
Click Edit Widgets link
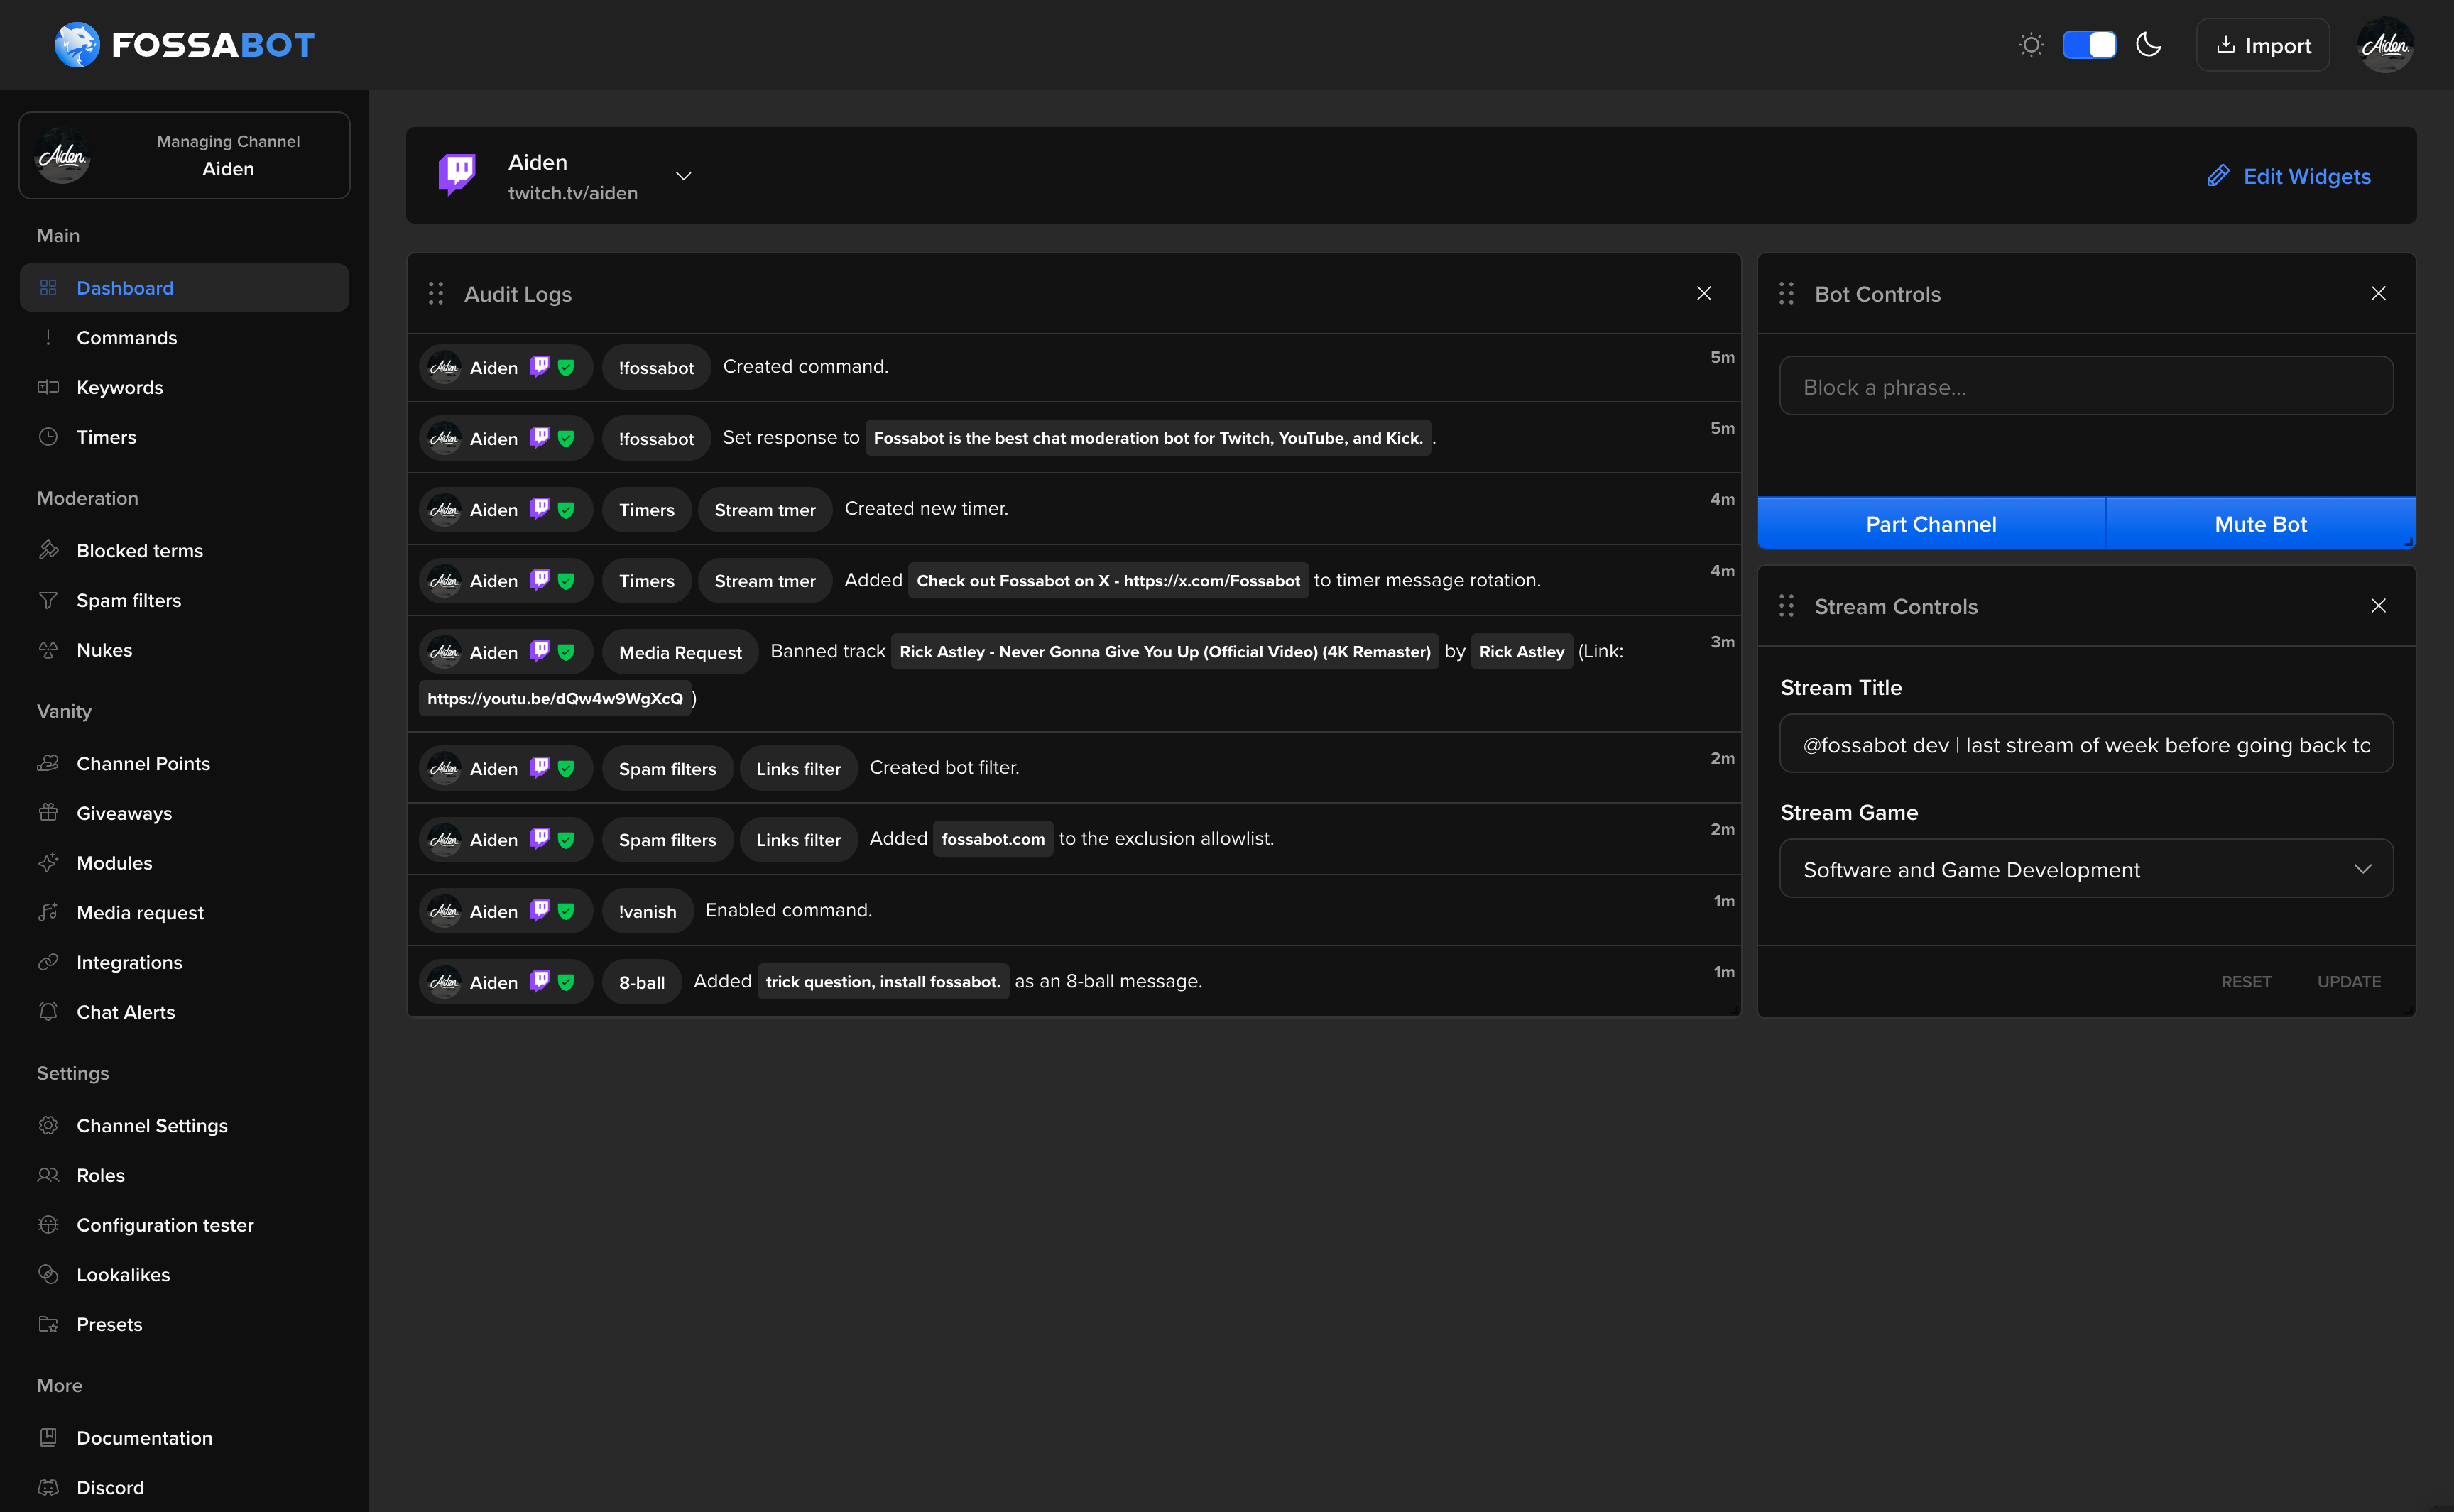2289,176
